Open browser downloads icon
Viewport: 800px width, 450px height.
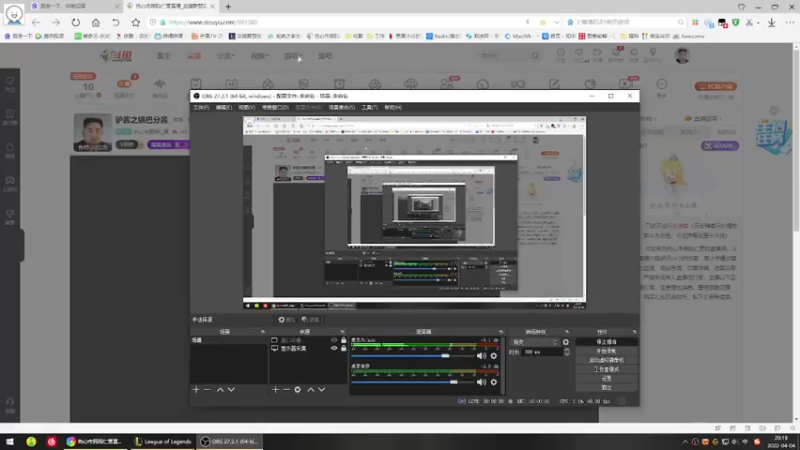point(771,22)
